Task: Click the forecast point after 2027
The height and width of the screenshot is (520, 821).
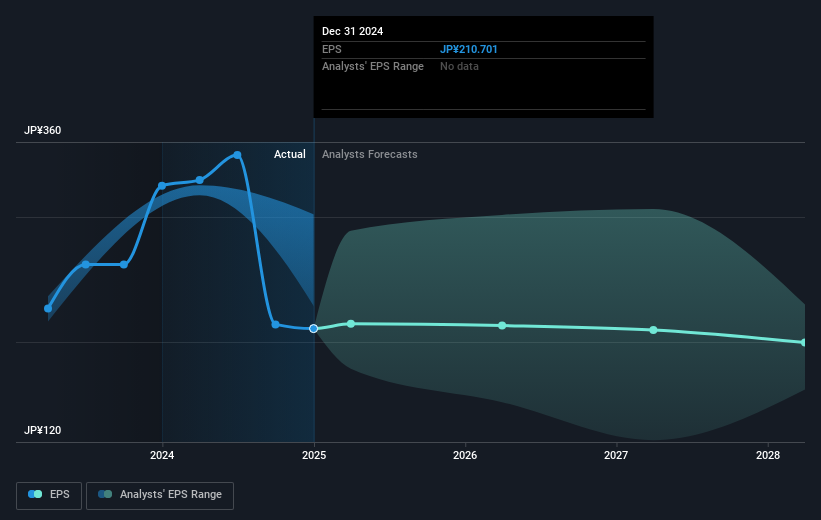Action: tap(653, 330)
